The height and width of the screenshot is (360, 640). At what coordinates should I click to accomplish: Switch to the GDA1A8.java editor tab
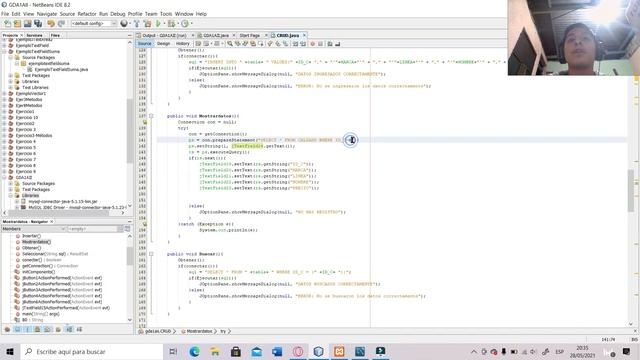click(216, 36)
